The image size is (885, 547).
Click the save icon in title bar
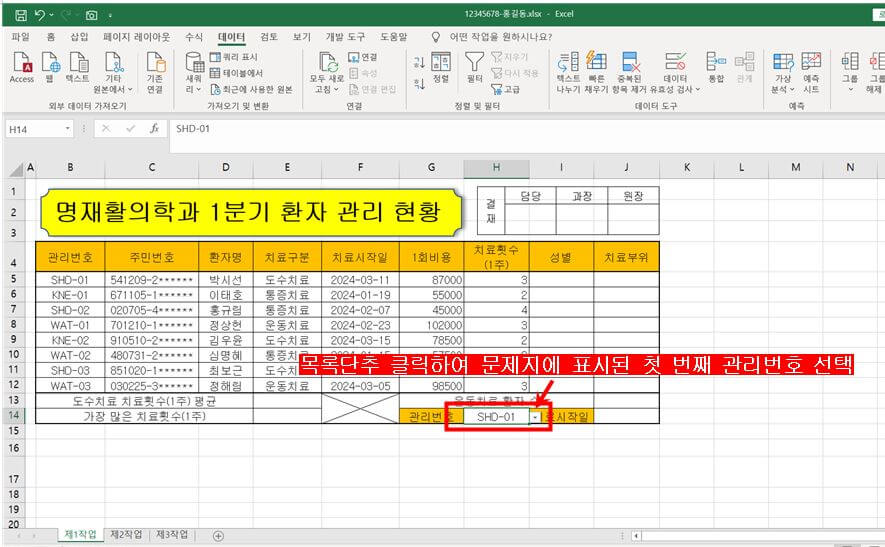pyautogui.click(x=21, y=15)
